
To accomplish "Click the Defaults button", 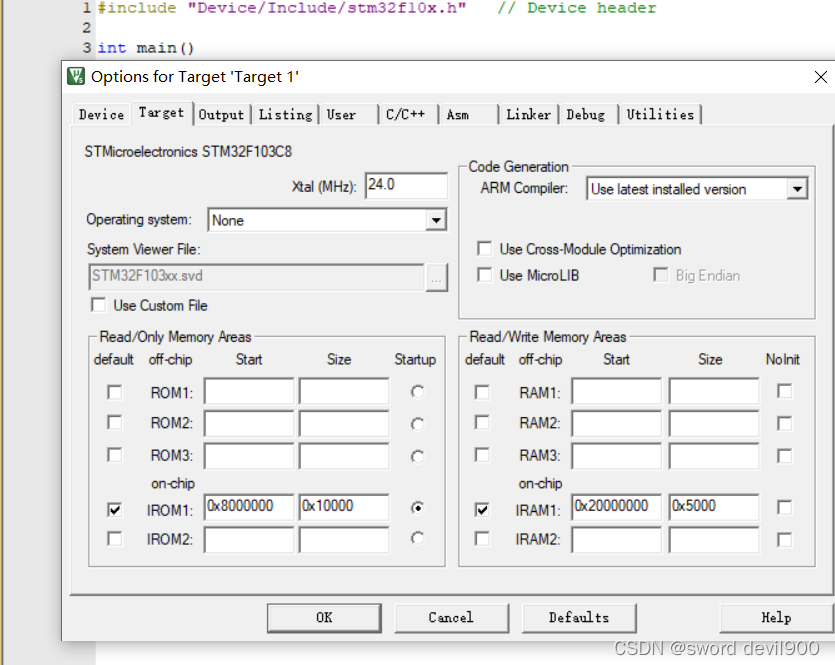I will 579,617.
